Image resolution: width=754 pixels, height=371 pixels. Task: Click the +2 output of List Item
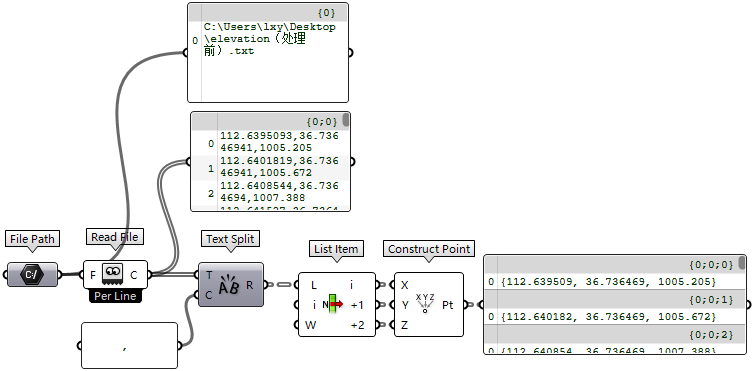coord(357,325)
